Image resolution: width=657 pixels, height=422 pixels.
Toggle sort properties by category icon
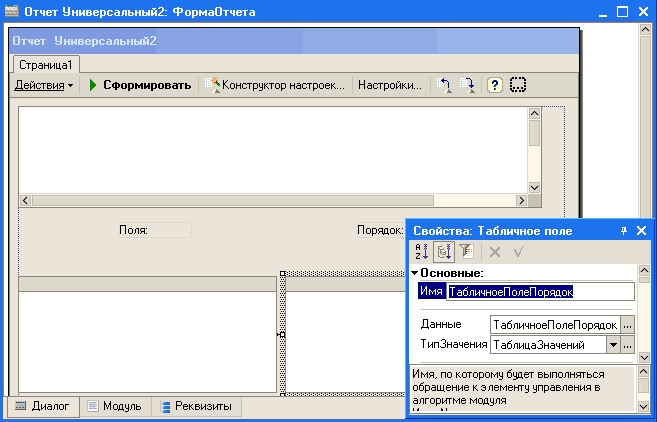(444, 252)
